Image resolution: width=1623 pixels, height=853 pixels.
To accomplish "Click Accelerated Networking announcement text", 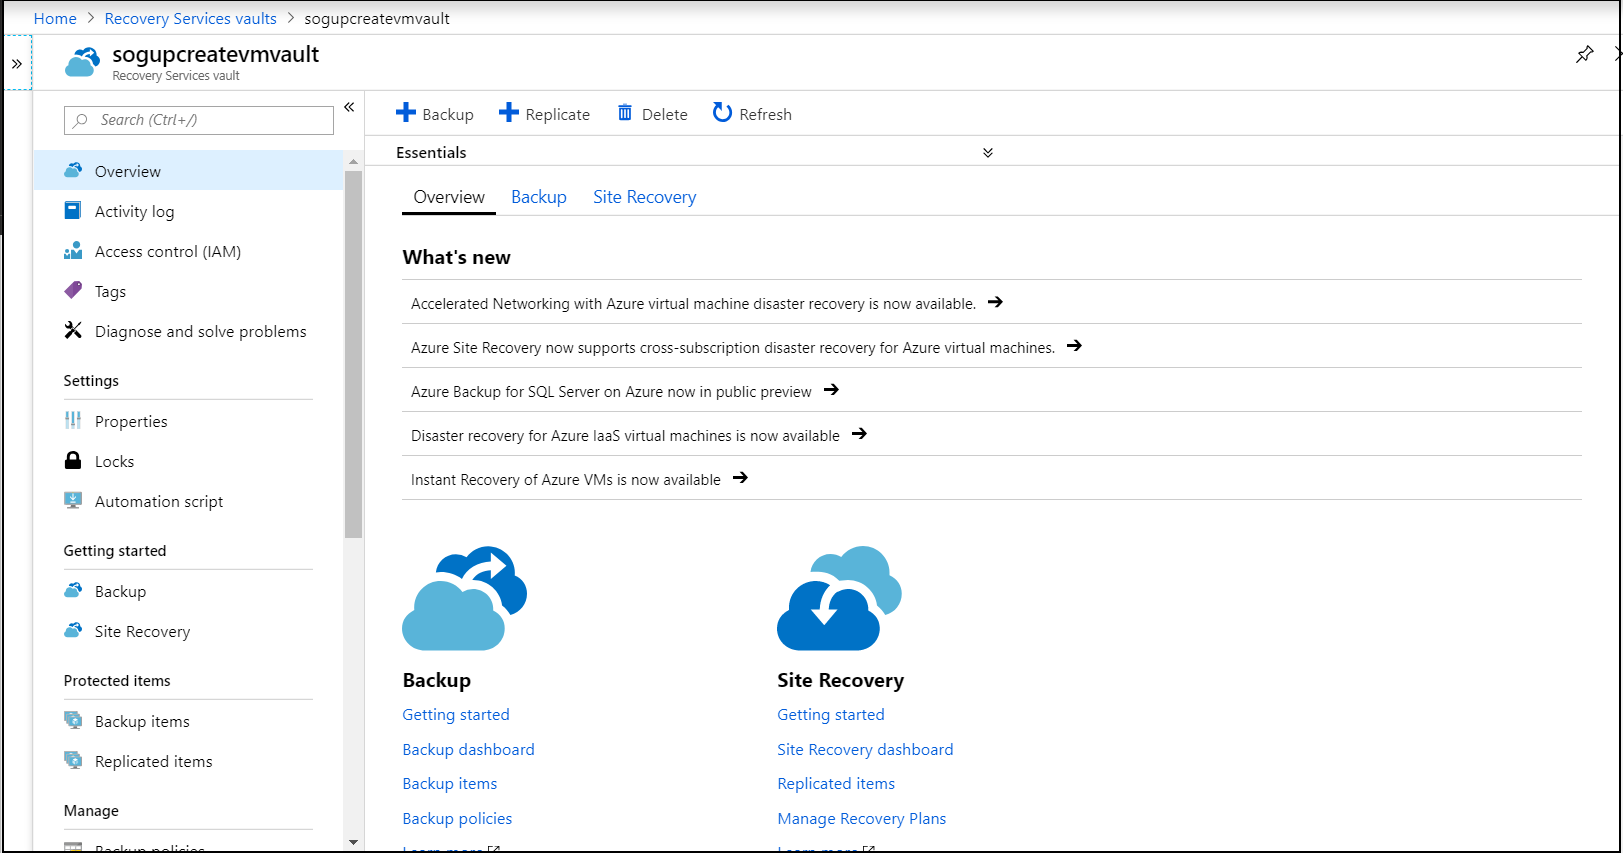I will [x=693, y=304].
